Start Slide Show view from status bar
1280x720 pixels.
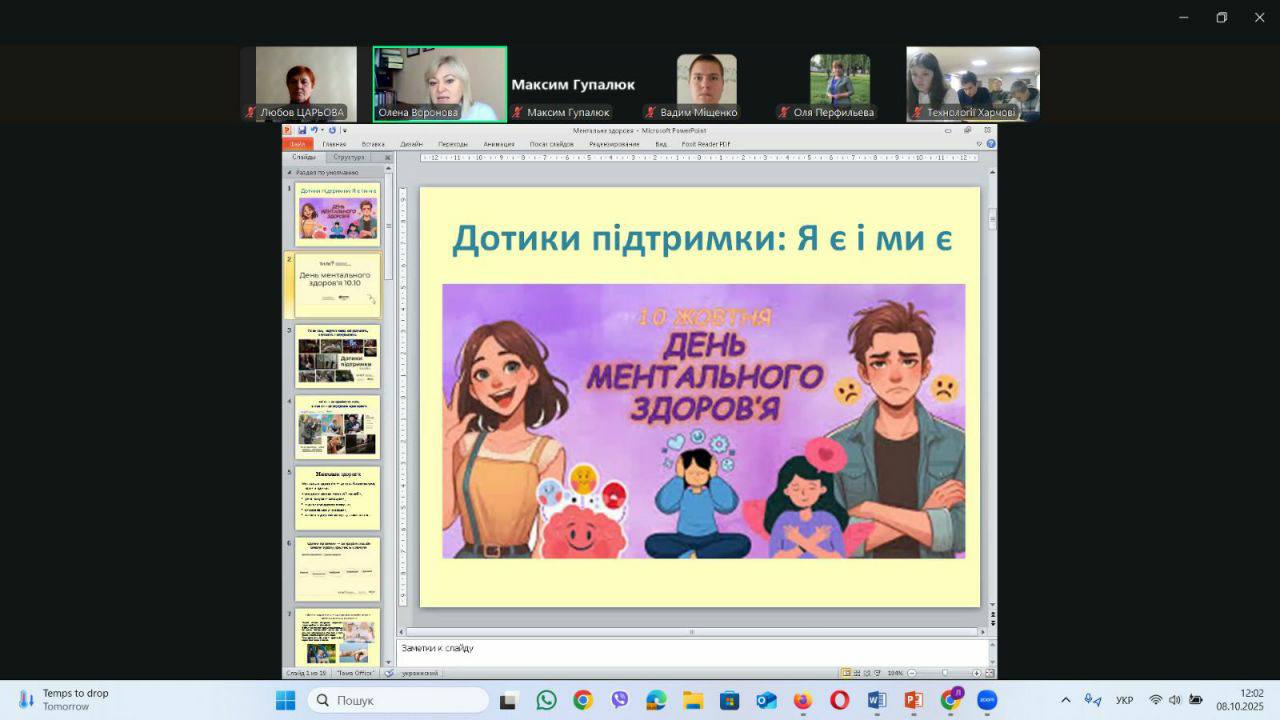coord(876,673)
